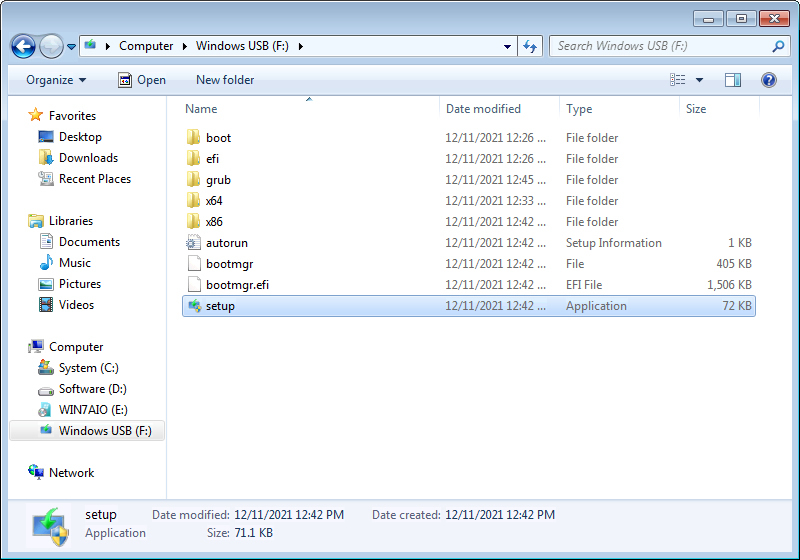Create a New folder from toolbar

tap(225, 80)
